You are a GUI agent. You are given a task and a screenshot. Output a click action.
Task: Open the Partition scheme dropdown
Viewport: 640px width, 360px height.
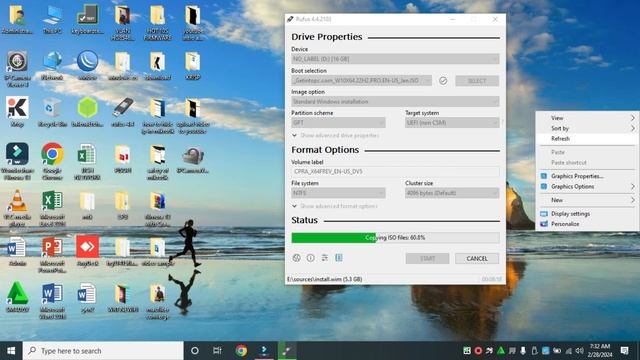[x=338, y=122]
